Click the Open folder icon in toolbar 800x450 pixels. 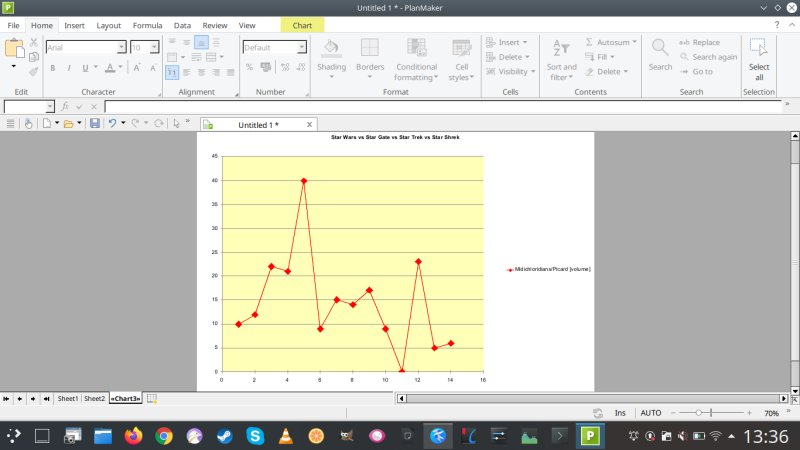pos(68,123)
